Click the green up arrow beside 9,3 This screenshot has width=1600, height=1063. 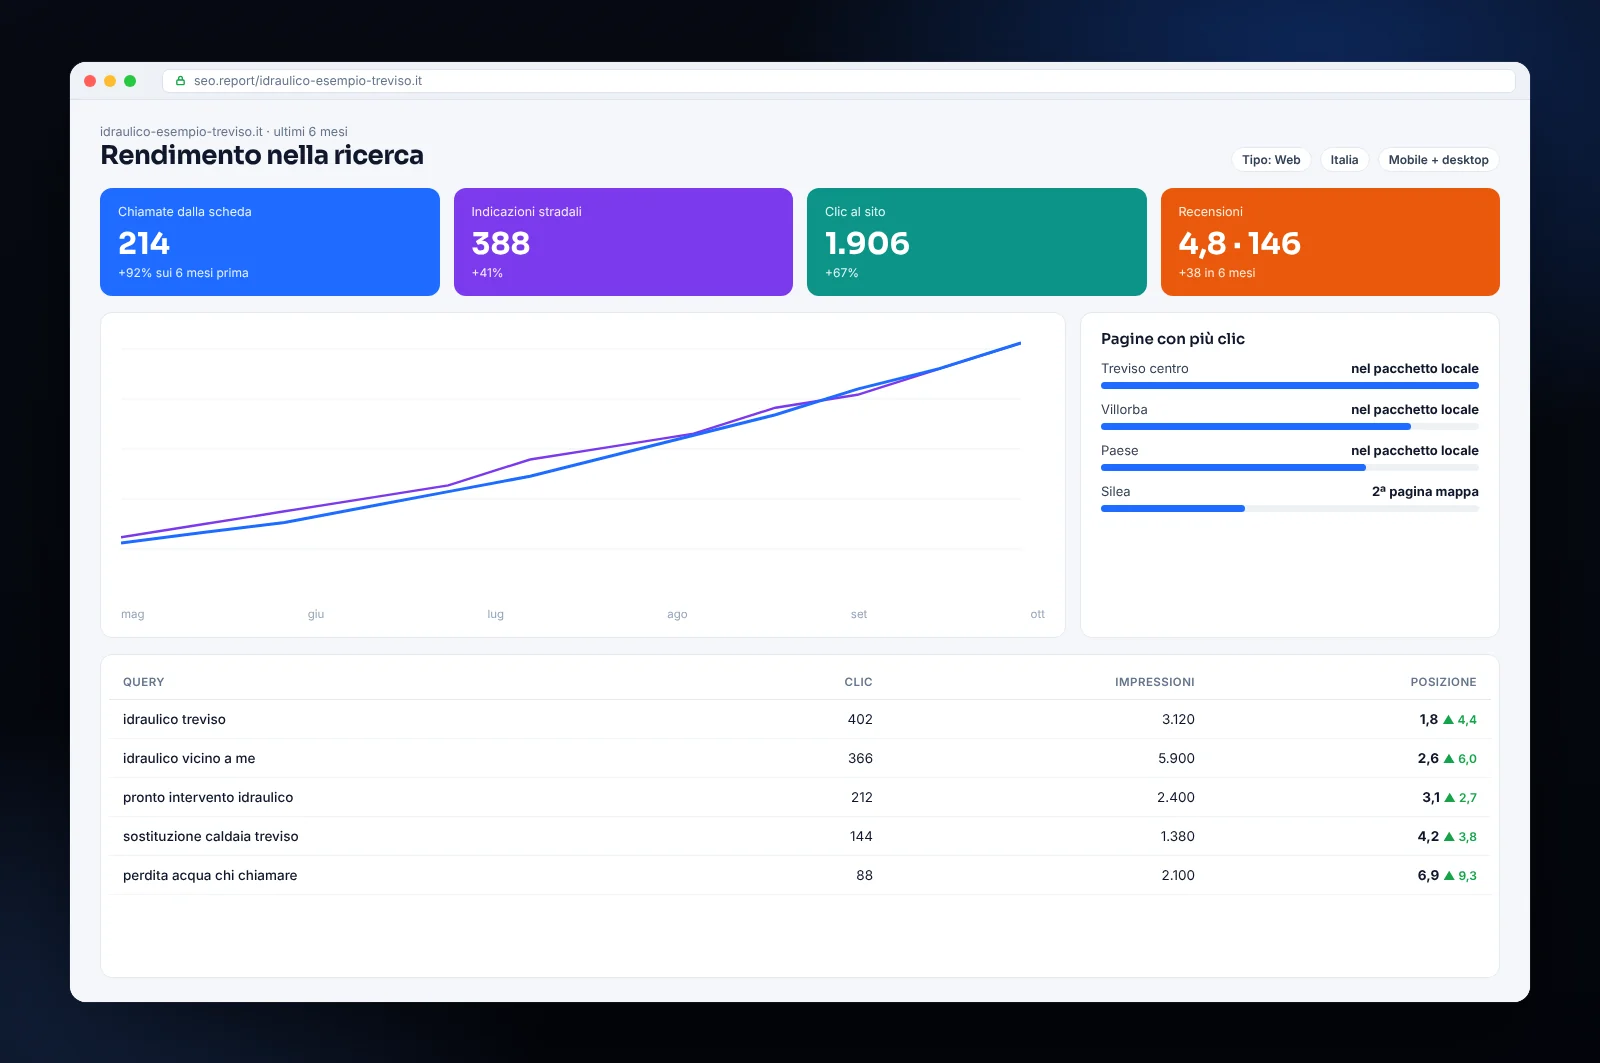[1449, 875]
